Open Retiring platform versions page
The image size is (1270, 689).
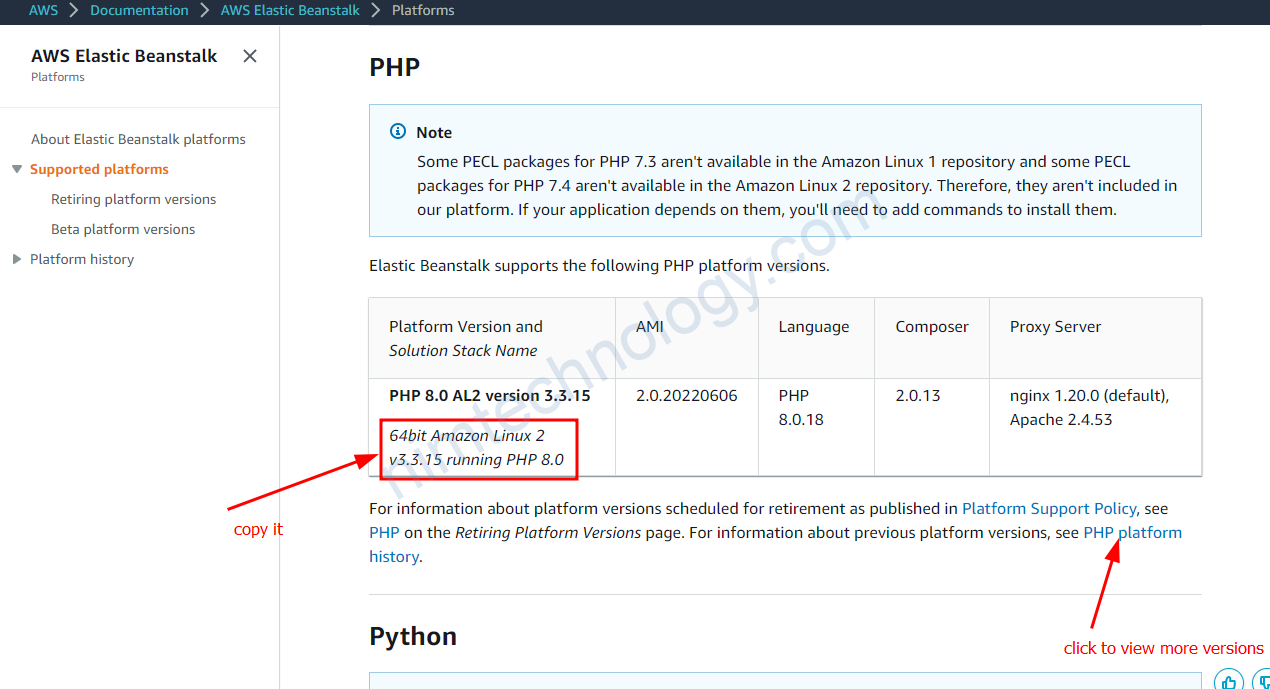click(x=133, y=199)
